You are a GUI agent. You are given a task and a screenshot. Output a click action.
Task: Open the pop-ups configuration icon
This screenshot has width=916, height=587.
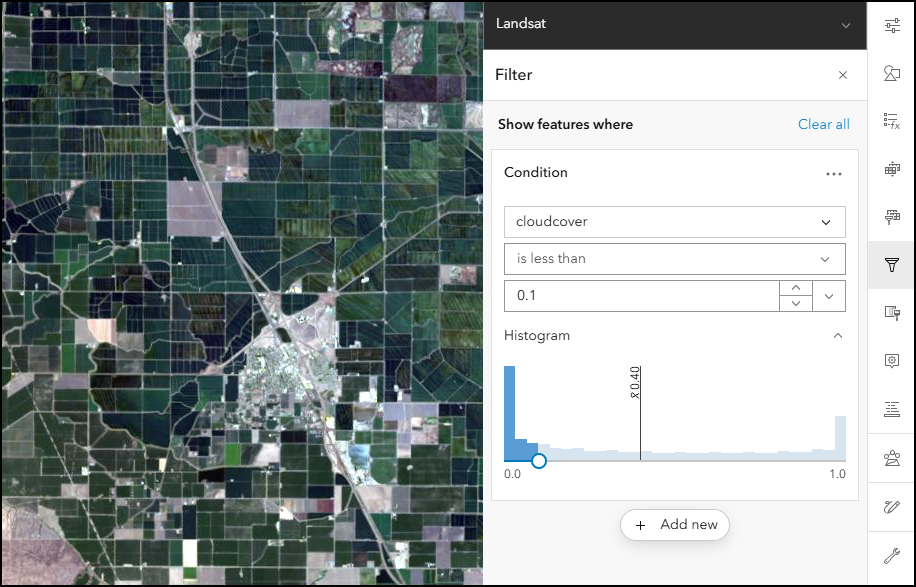click(890, 360)
